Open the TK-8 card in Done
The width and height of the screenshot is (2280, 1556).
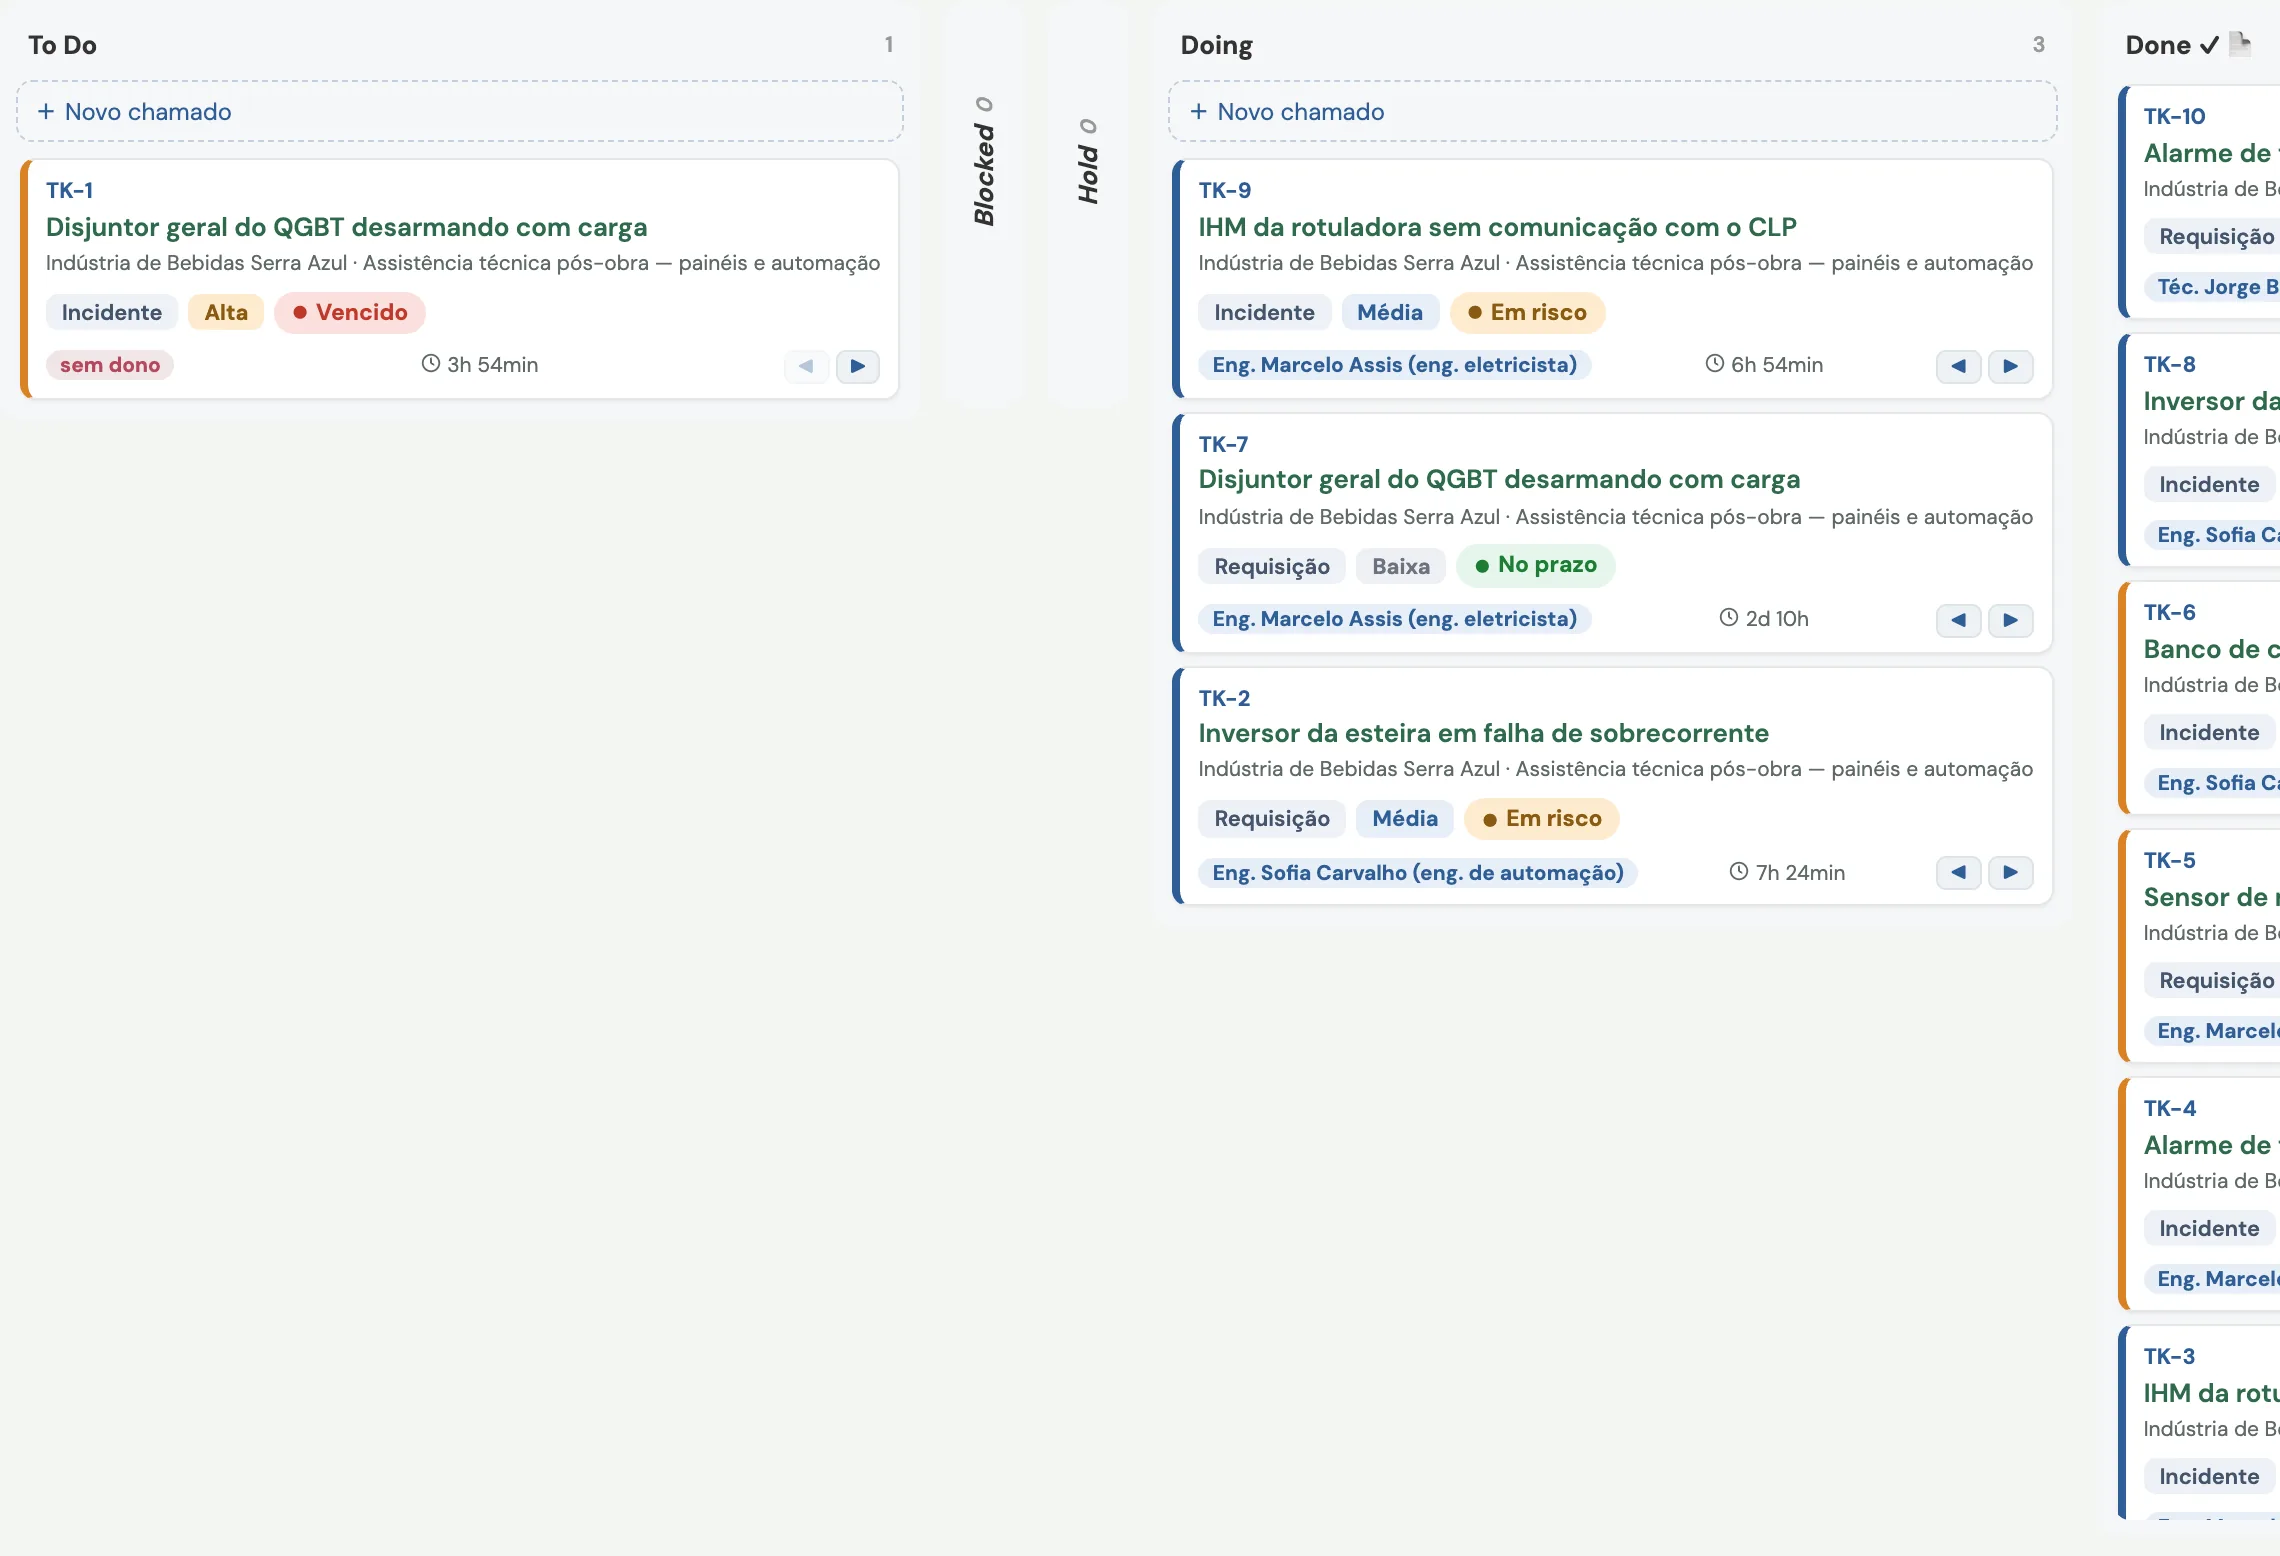pyautogui.click(x=2201, y=448)
